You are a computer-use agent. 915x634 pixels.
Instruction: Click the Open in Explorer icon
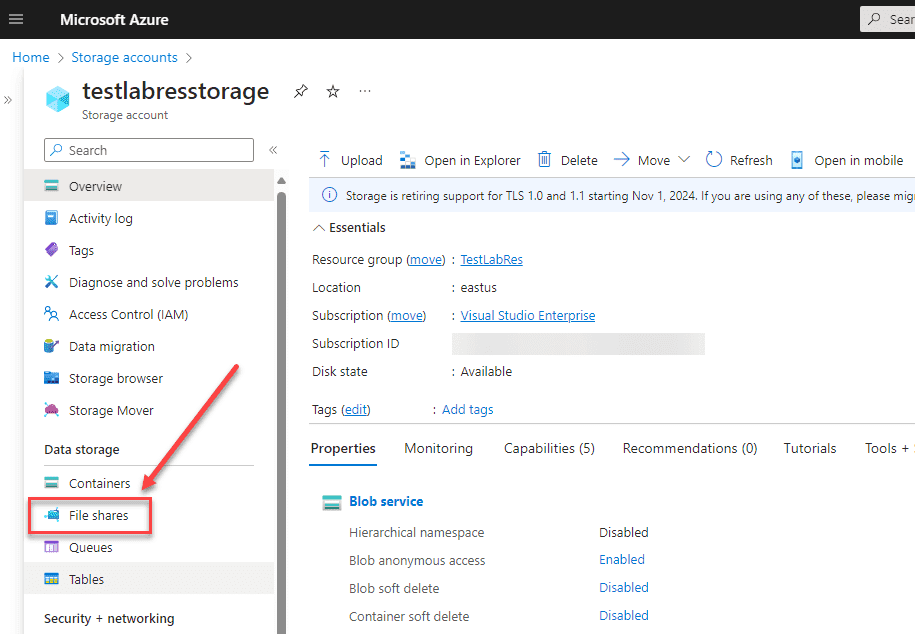pyautogui.click(x=407, y=159)
